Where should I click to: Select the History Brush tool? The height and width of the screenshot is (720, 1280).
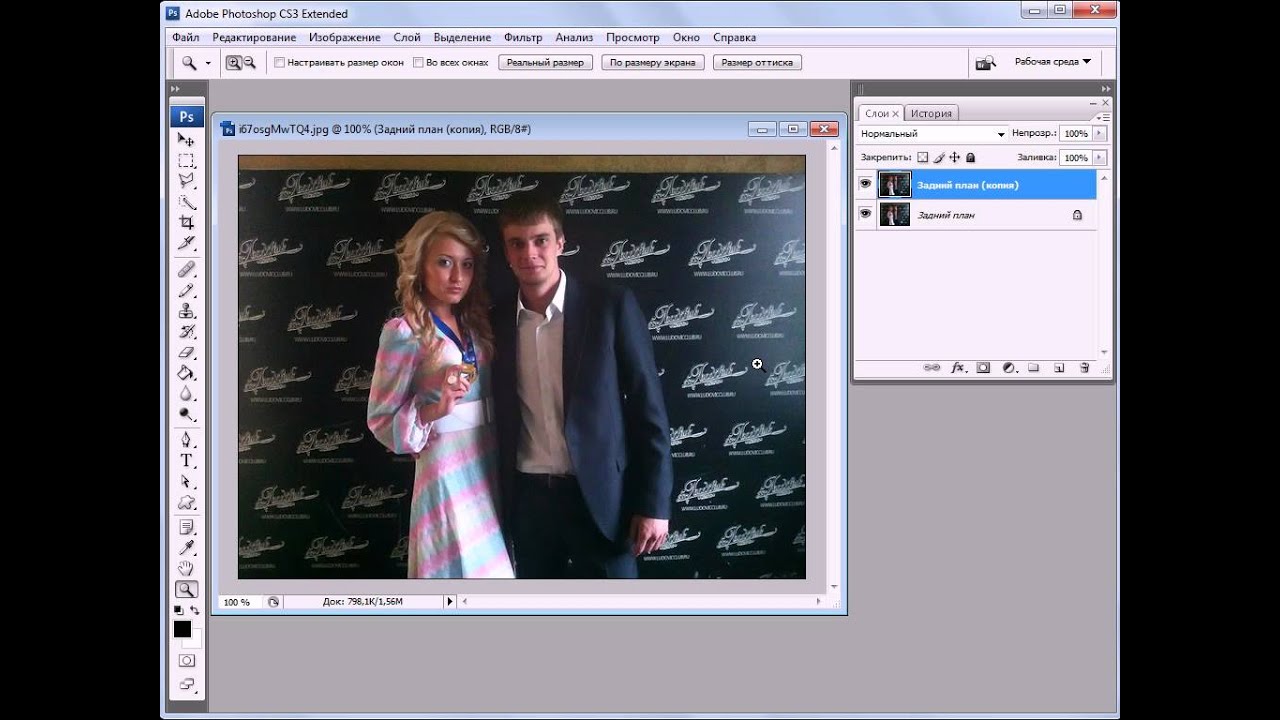[187, 332]
